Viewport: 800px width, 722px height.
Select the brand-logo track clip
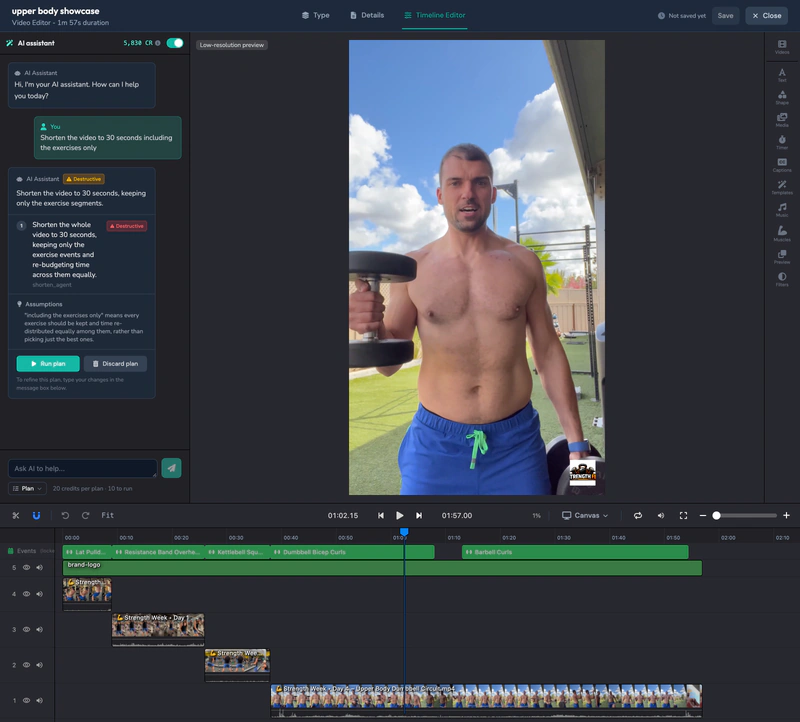[382, 568]
